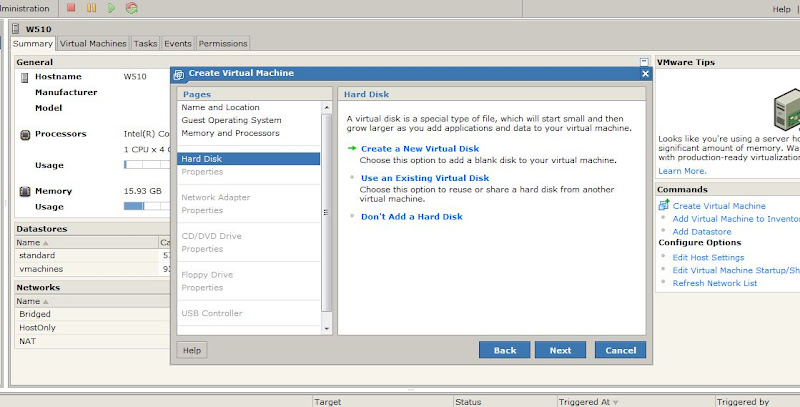This screenshot has height=407, width=800.
Task: Click Edit Host Settings link
Action: [708, 258]
